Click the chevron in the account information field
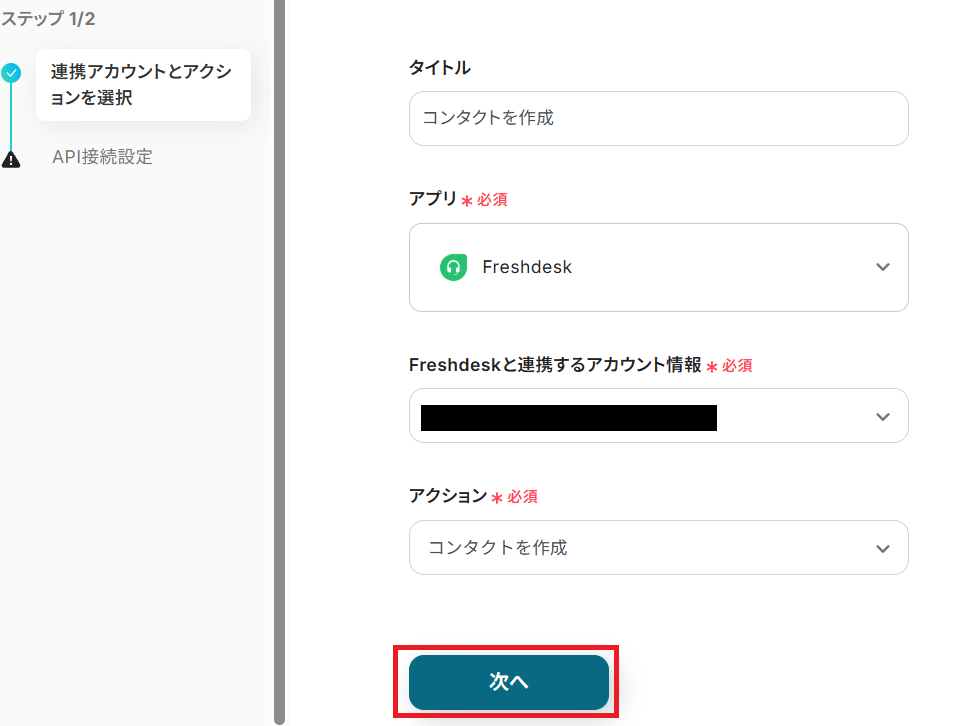The width and height of the screenshot is (967, 726). pos(882,416)
